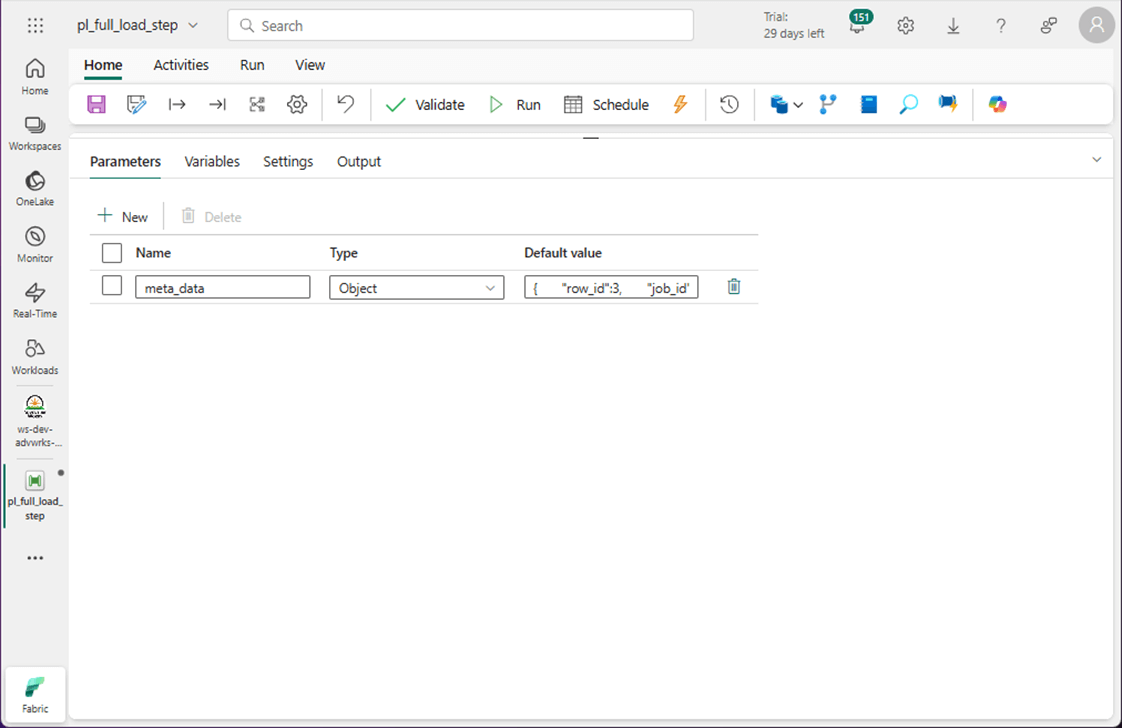Collapse the properties pane chevron
Viewport: 1122px width, 728px height.
[x=1096, y=160]
